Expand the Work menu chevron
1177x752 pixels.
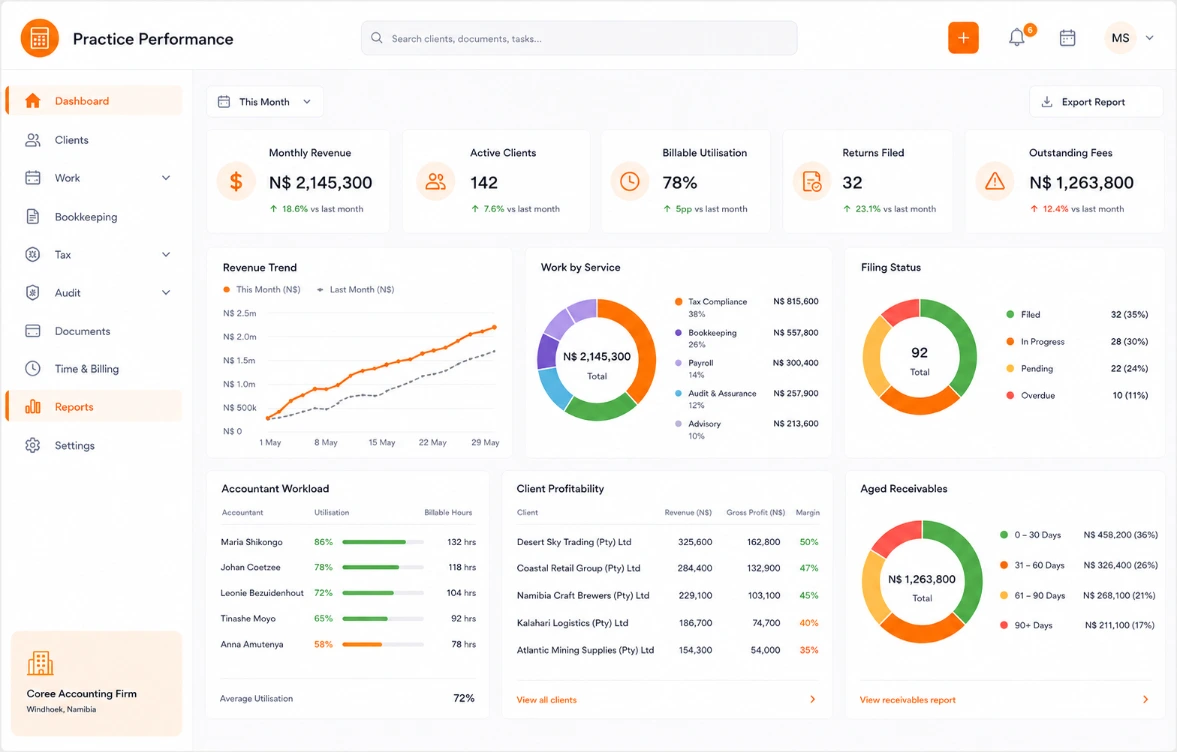point(166,178)
